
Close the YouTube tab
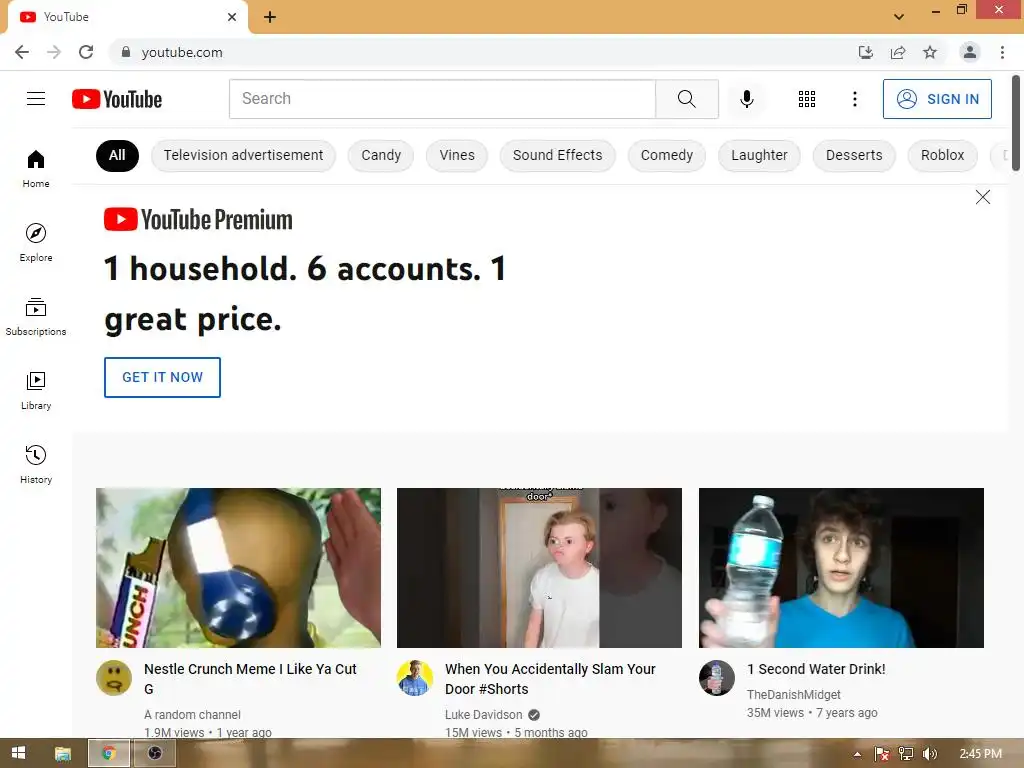pos(232,17)
